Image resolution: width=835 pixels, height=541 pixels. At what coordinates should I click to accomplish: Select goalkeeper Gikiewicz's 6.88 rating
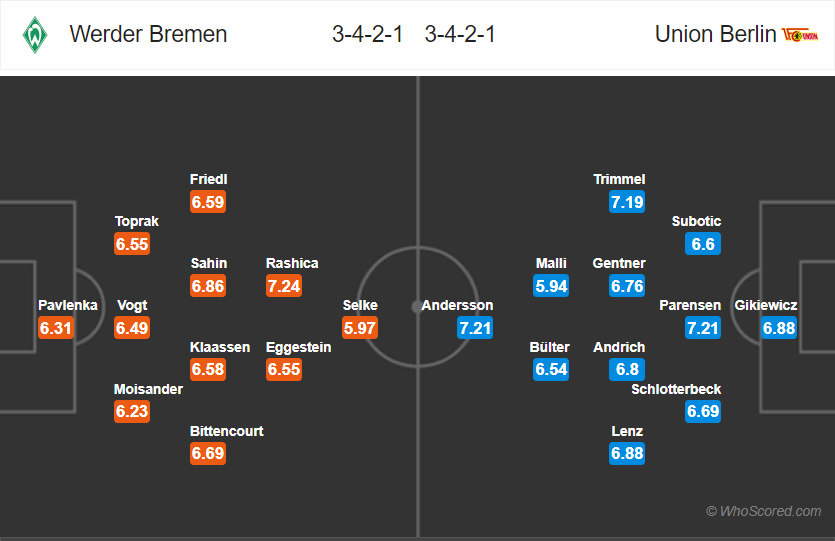coord(779,328)
